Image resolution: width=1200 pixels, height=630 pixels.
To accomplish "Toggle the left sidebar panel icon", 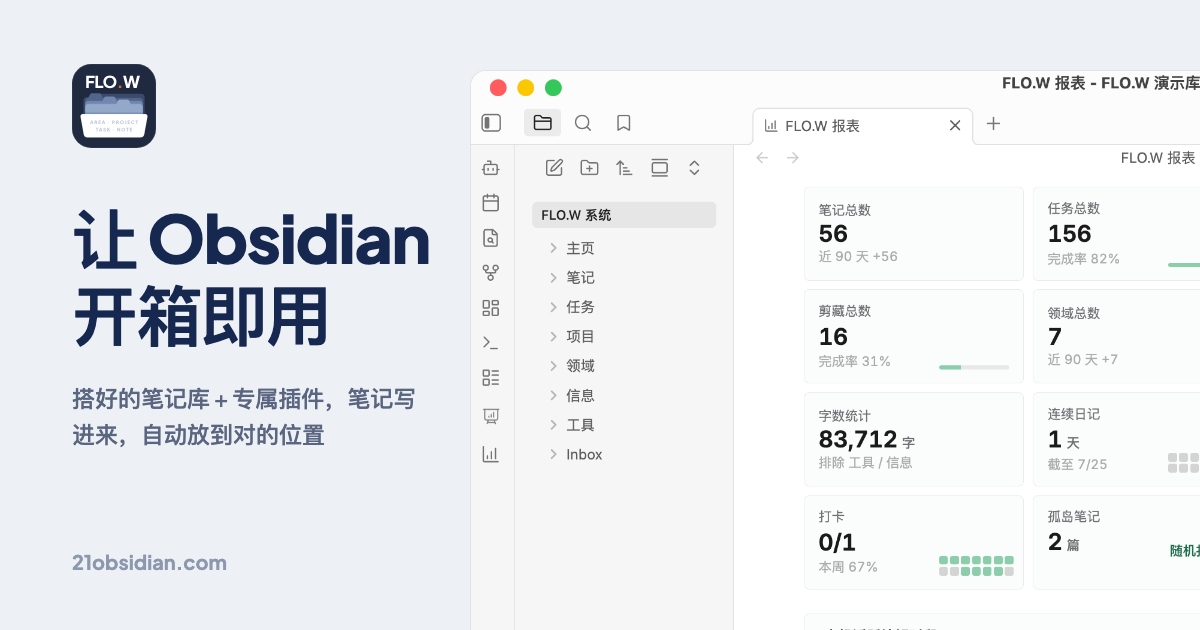I will pos(491,123).
